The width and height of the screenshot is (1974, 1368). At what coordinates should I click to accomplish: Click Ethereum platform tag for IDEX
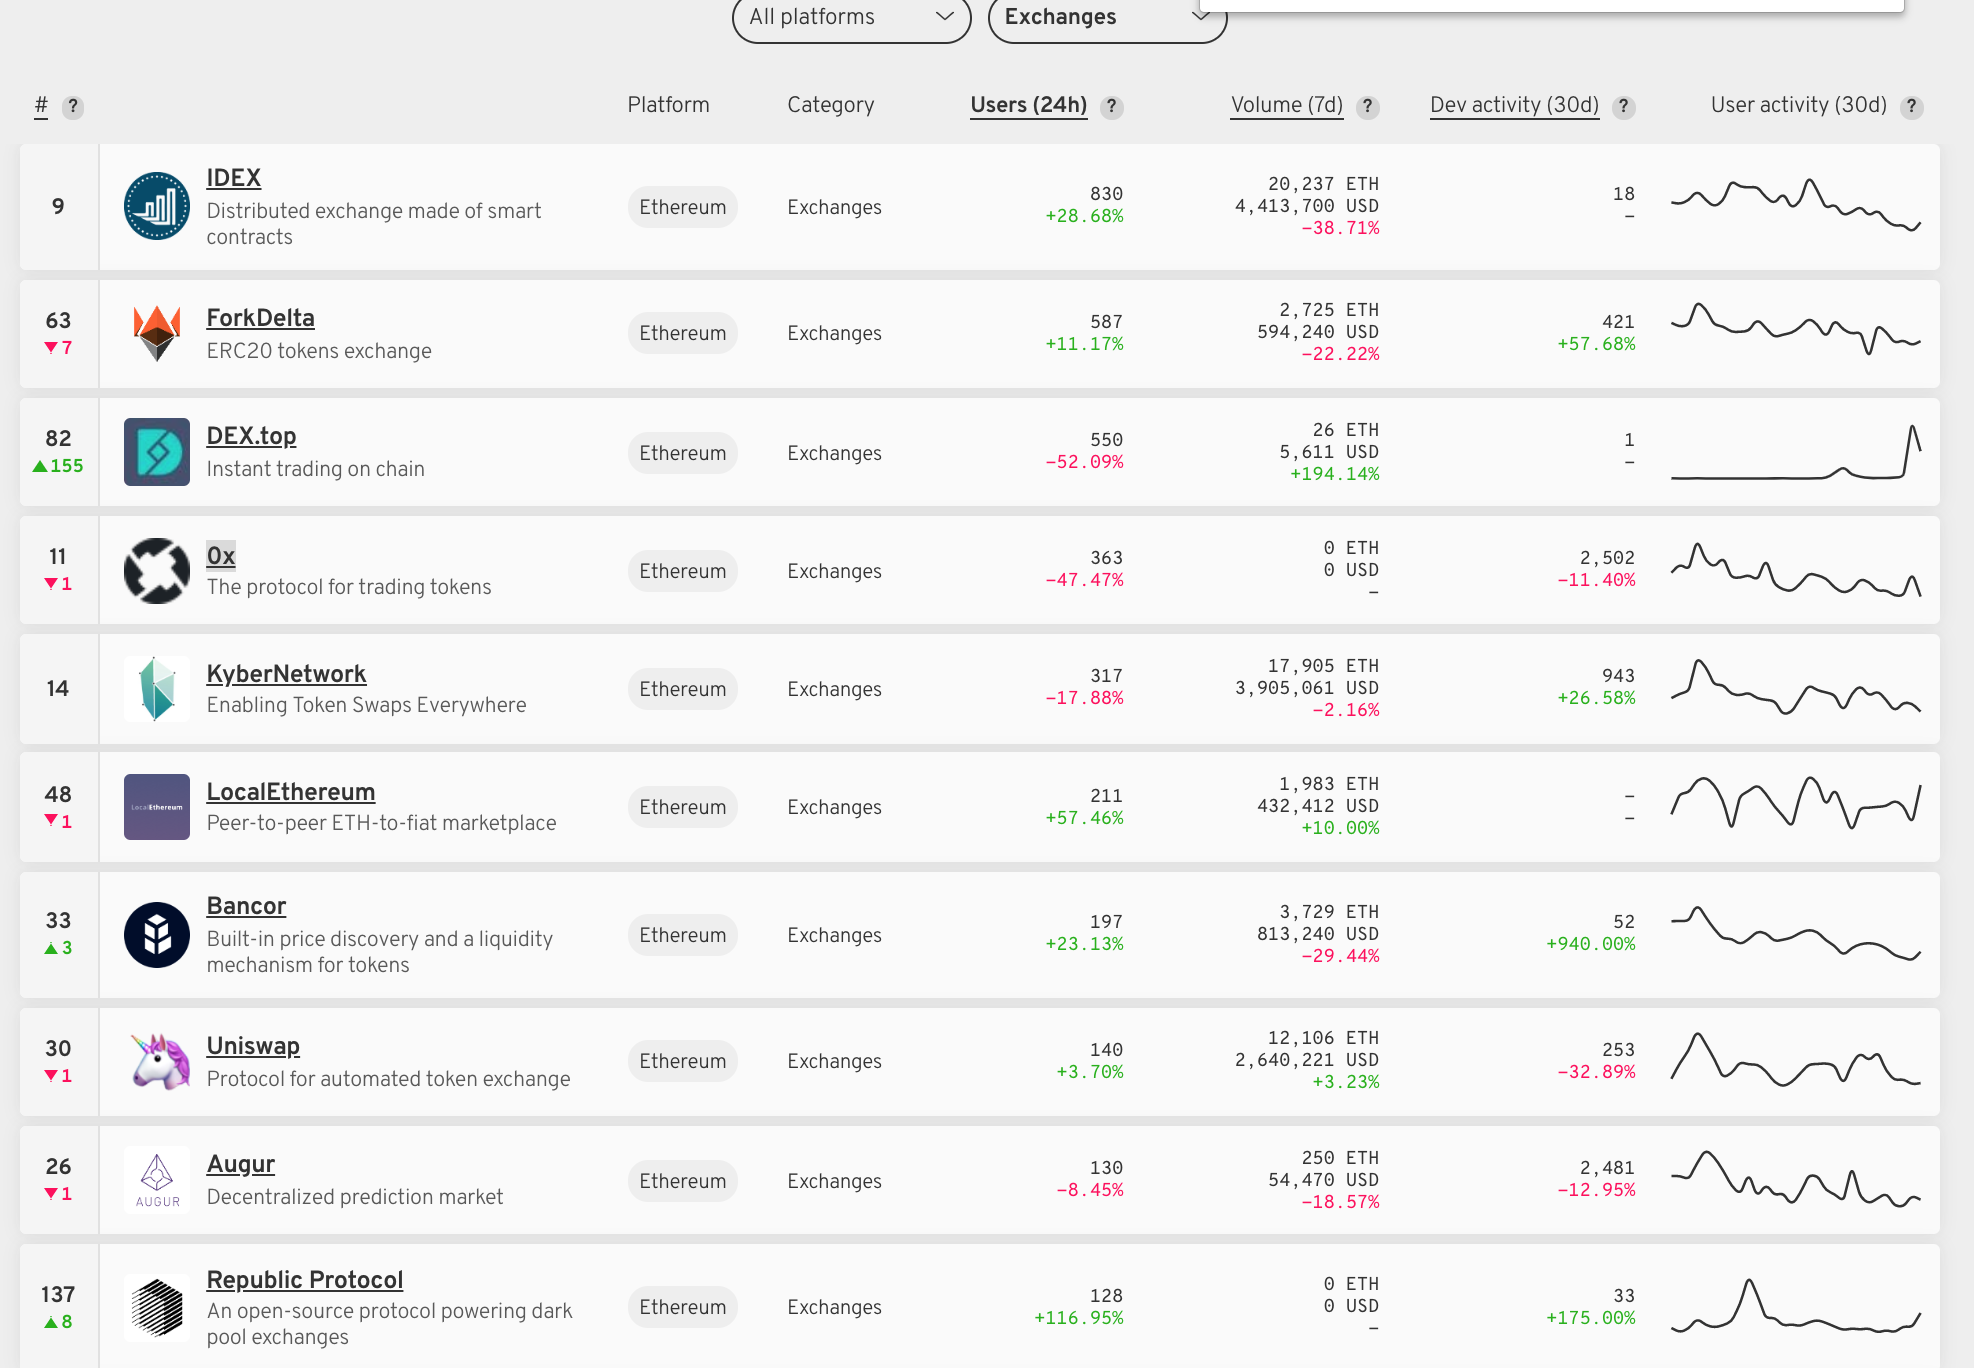click(683, 207)
